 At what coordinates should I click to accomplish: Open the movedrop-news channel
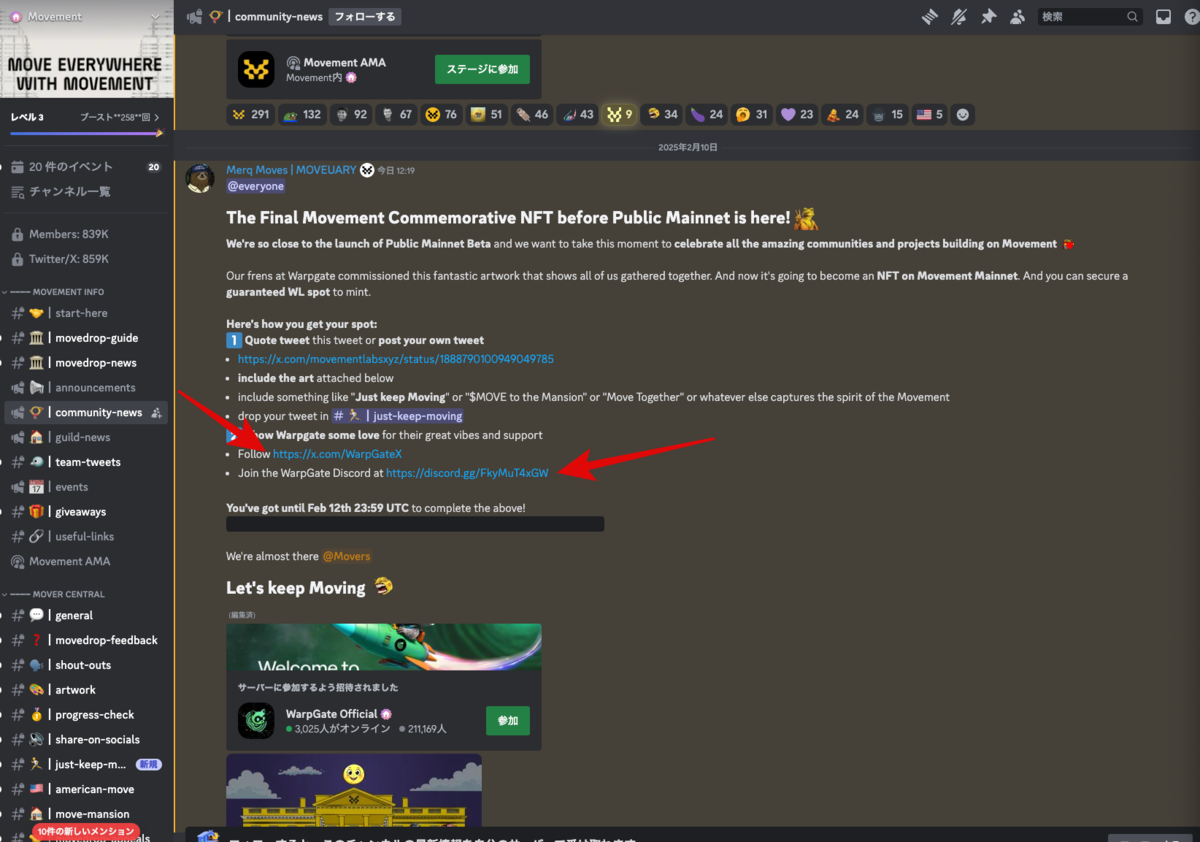[x=85, y=363]
